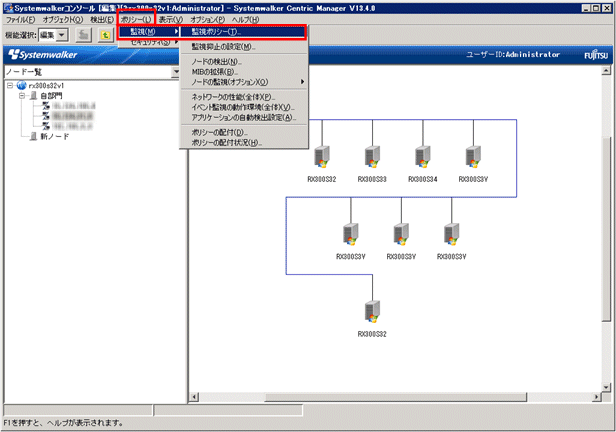The image size is (616, 432).
Task: Choose 監視ポリシー(T)... menu entry
Action: point(243,32)
